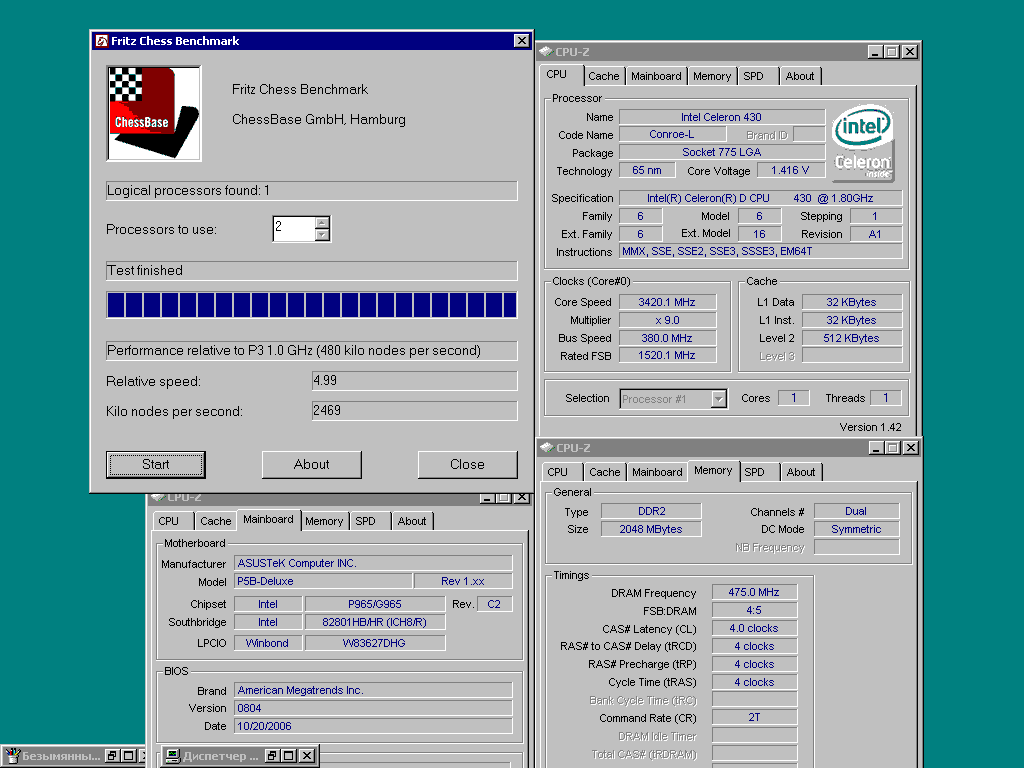
Task: Click the ChessBase logo image
Action: 154,113
